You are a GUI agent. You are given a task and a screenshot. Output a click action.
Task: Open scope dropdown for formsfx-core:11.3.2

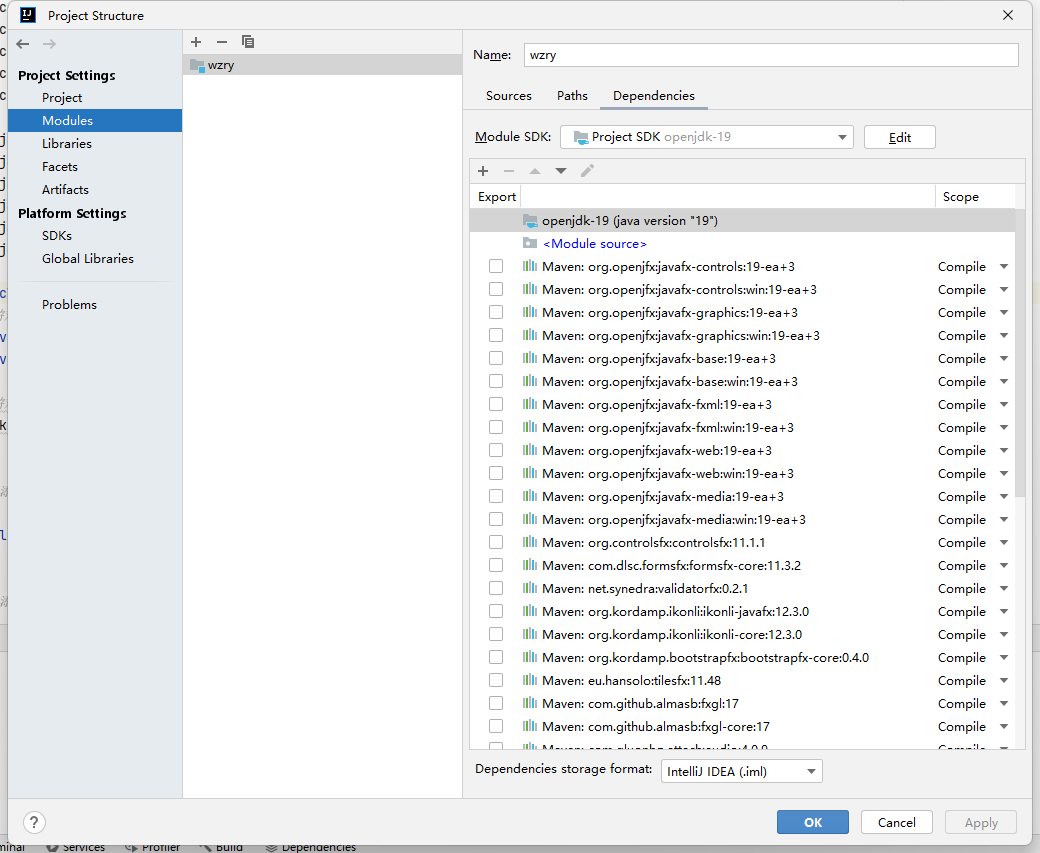click(x=1004, y=566)
